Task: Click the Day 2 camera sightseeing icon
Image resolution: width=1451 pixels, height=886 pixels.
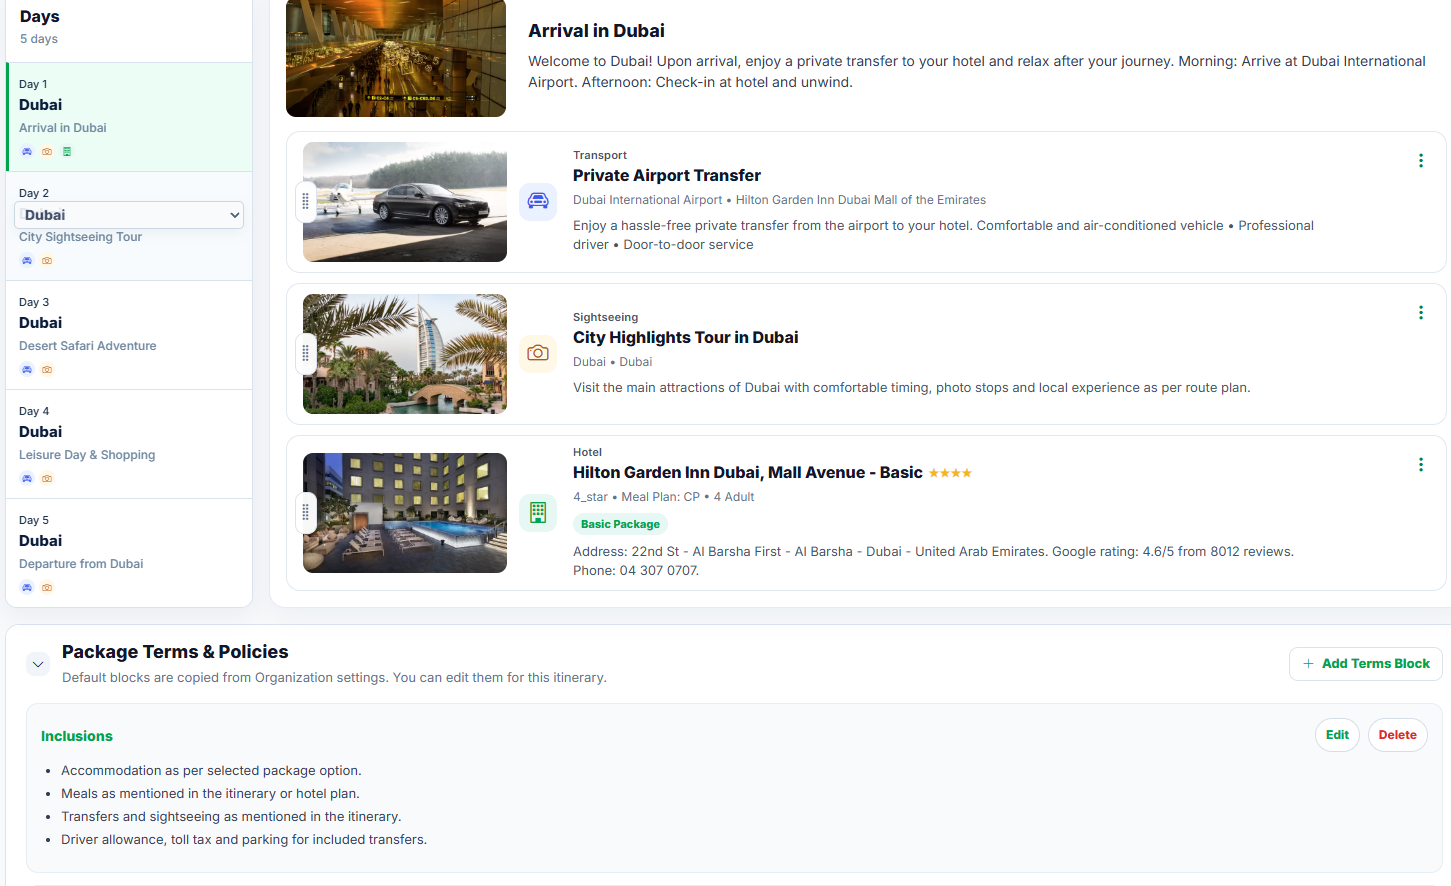Action: click(x=47, y=261)
